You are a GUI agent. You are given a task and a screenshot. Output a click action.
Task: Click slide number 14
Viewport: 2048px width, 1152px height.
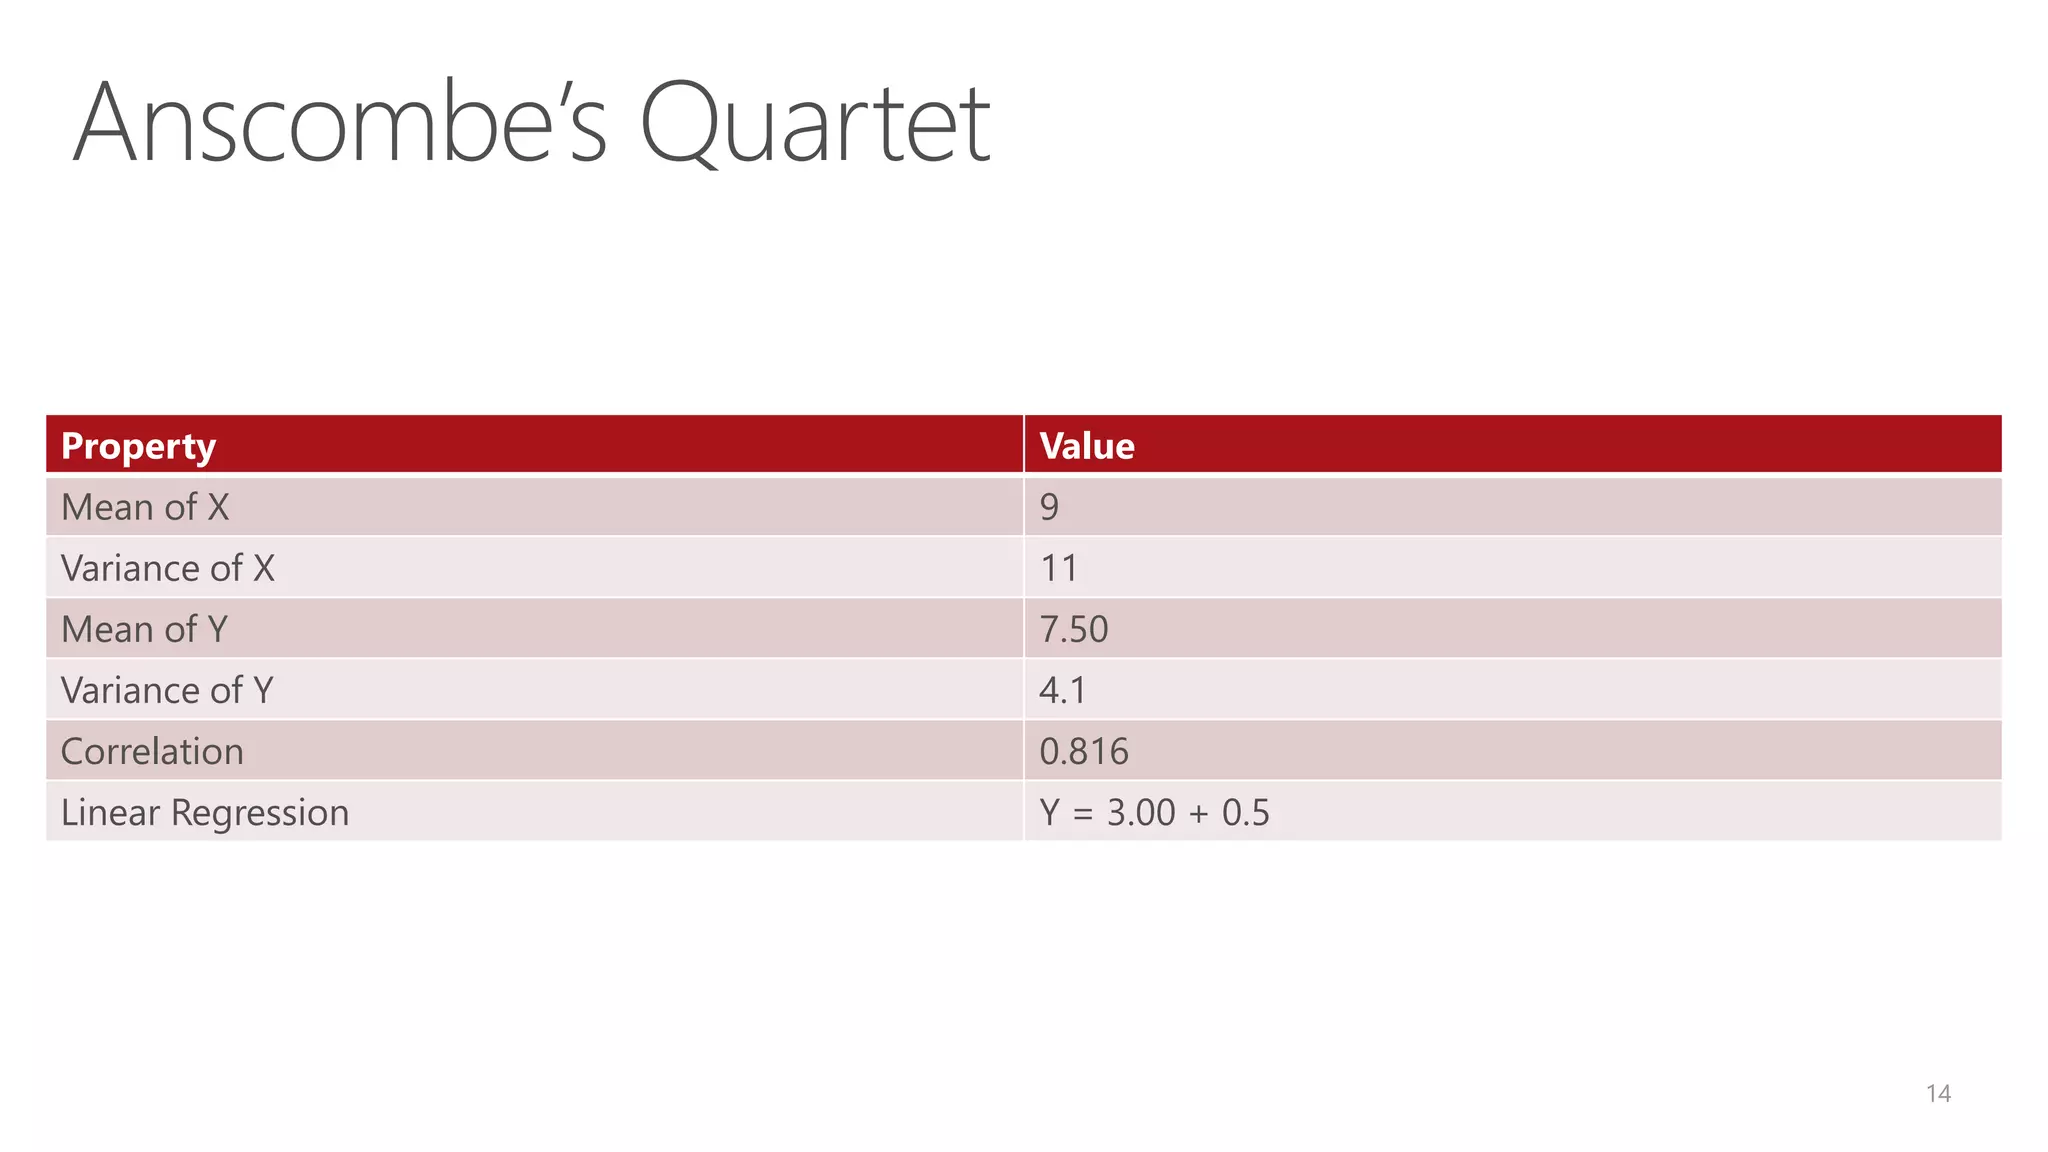(1938, 1093)
